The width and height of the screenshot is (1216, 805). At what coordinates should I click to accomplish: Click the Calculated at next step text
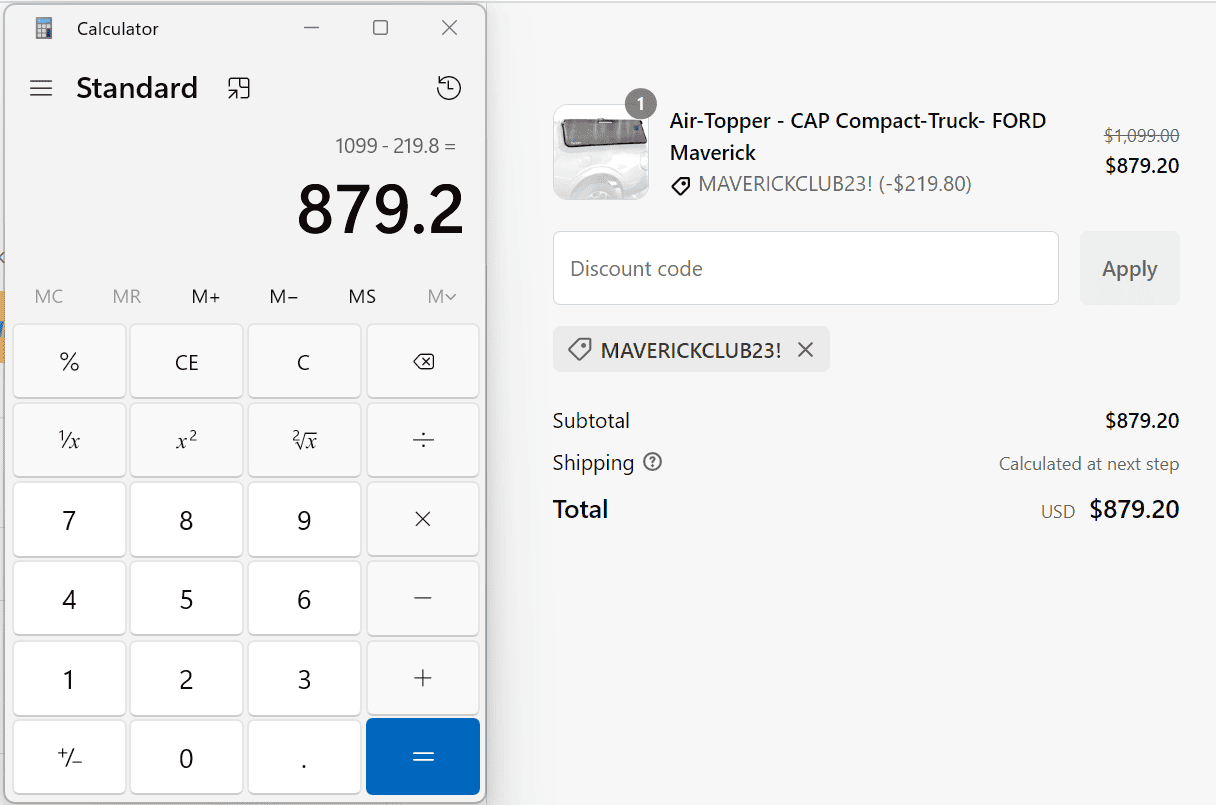point(1089,464)
